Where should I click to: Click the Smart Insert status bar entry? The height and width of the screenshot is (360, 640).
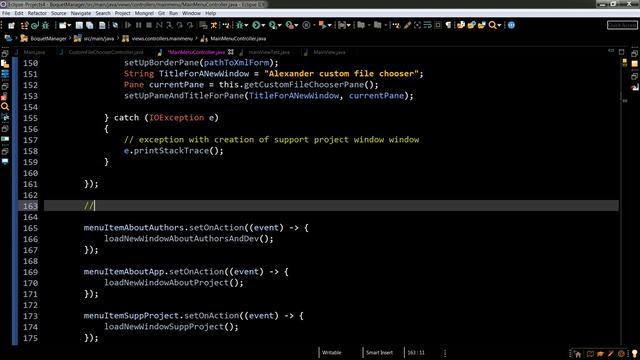coord(379,353)
